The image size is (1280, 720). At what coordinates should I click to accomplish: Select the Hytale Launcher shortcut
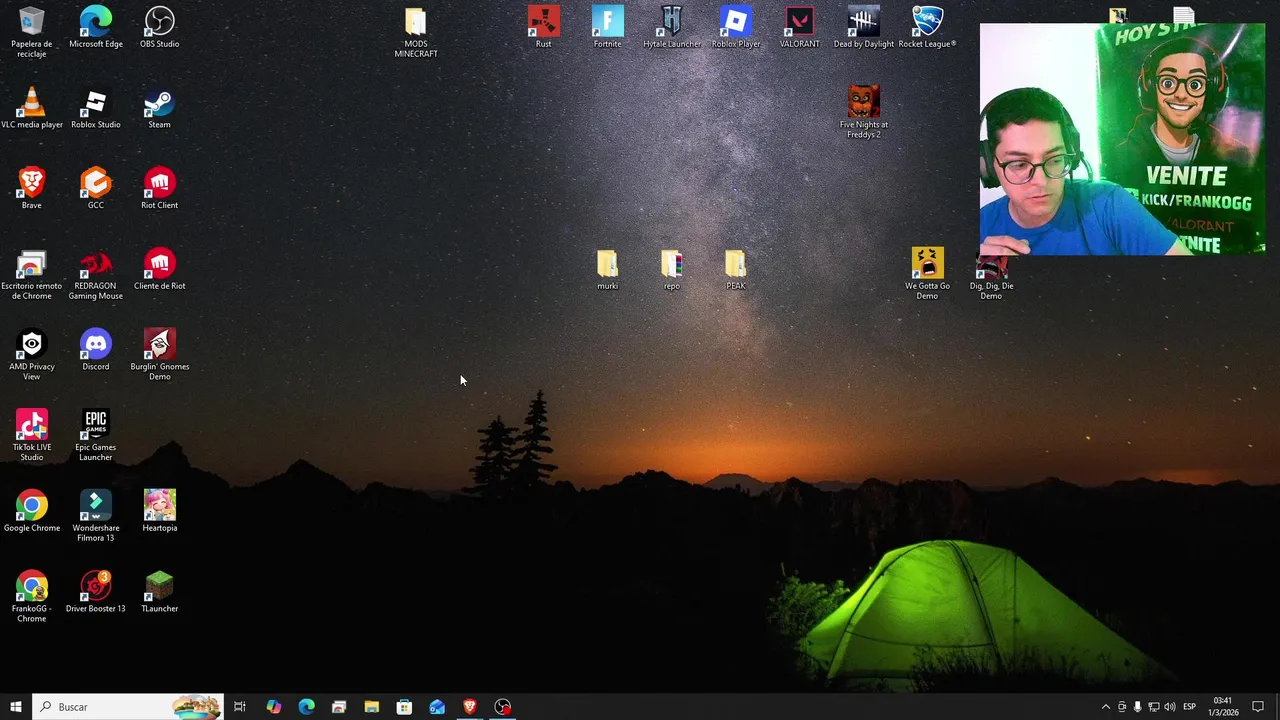(672, 27)
